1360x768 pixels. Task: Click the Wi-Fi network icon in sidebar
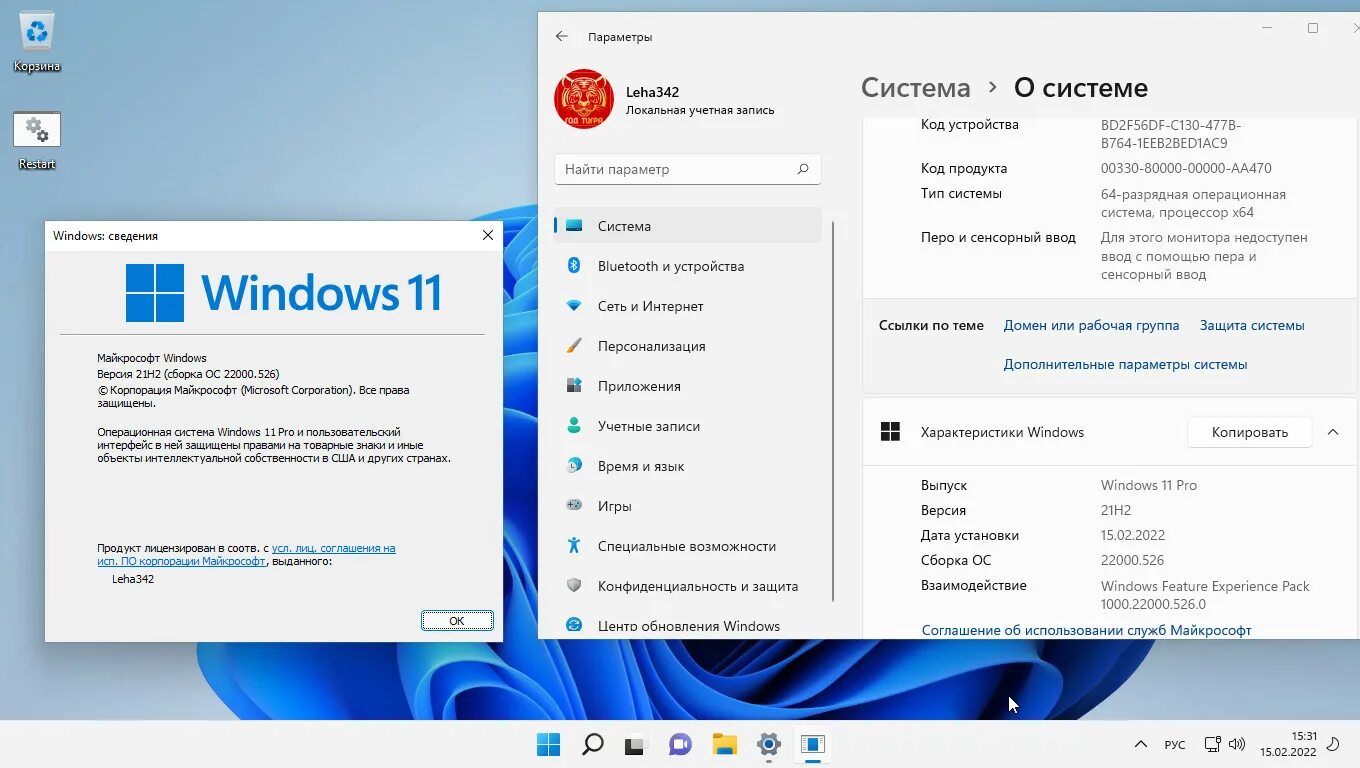pyautogui.click(x=574, y=306)
